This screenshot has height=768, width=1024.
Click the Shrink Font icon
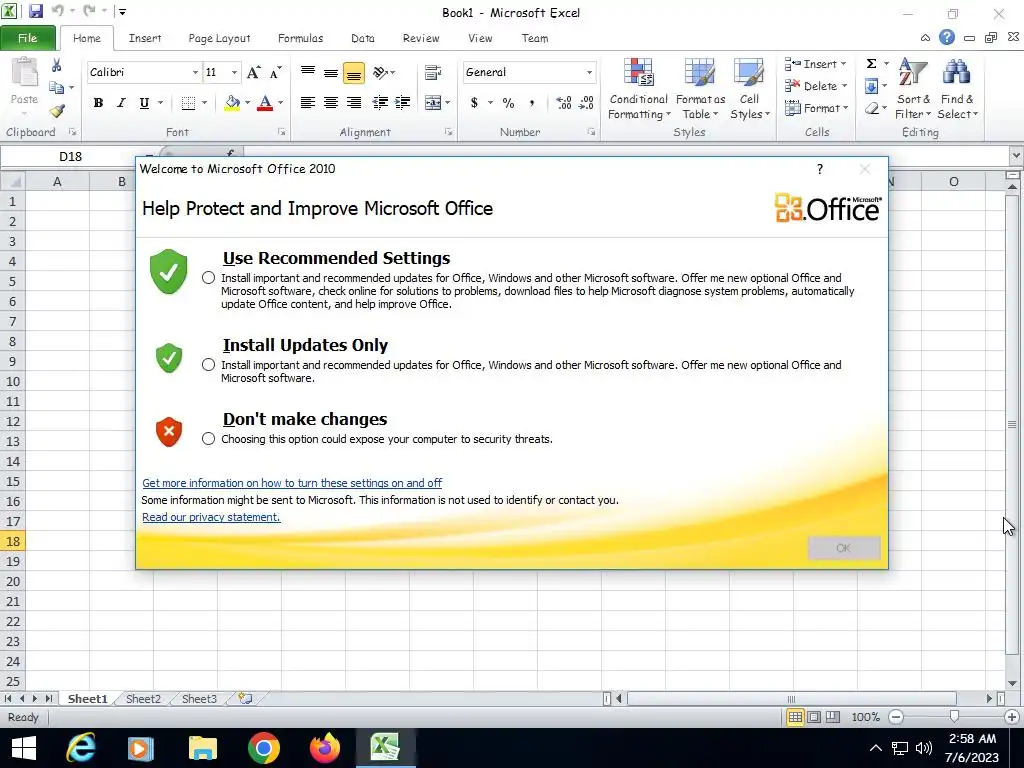pyautogui.click(x=276, y=72)
